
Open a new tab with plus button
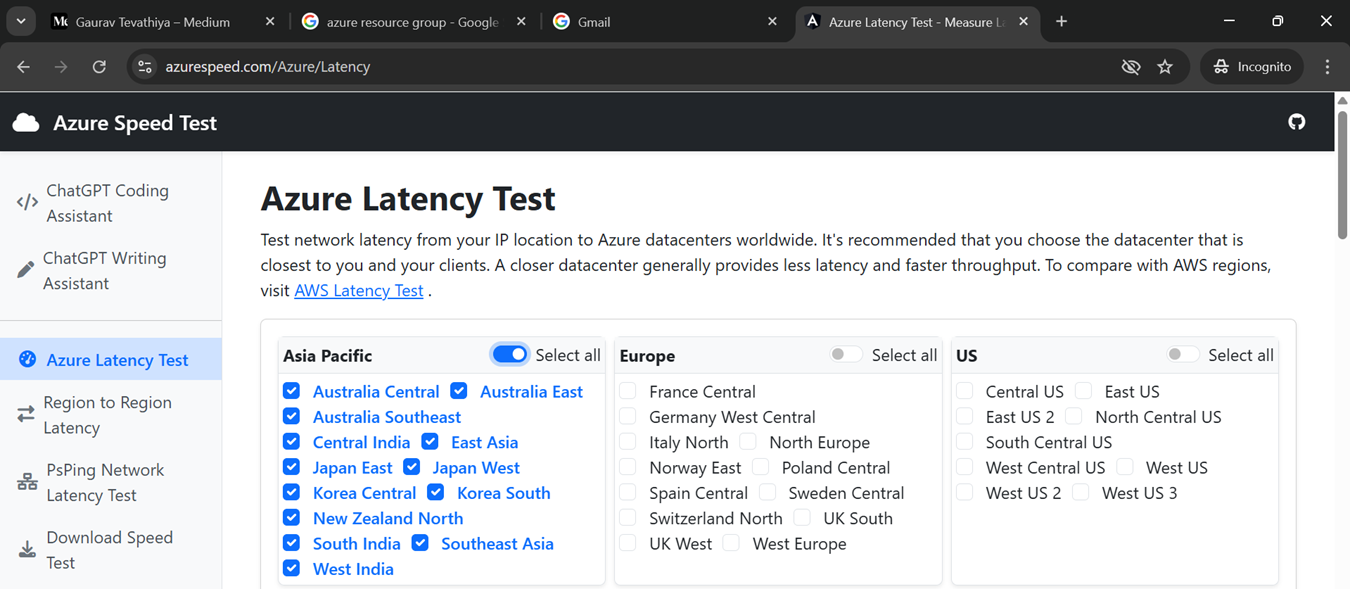(x=1061, y=21)
